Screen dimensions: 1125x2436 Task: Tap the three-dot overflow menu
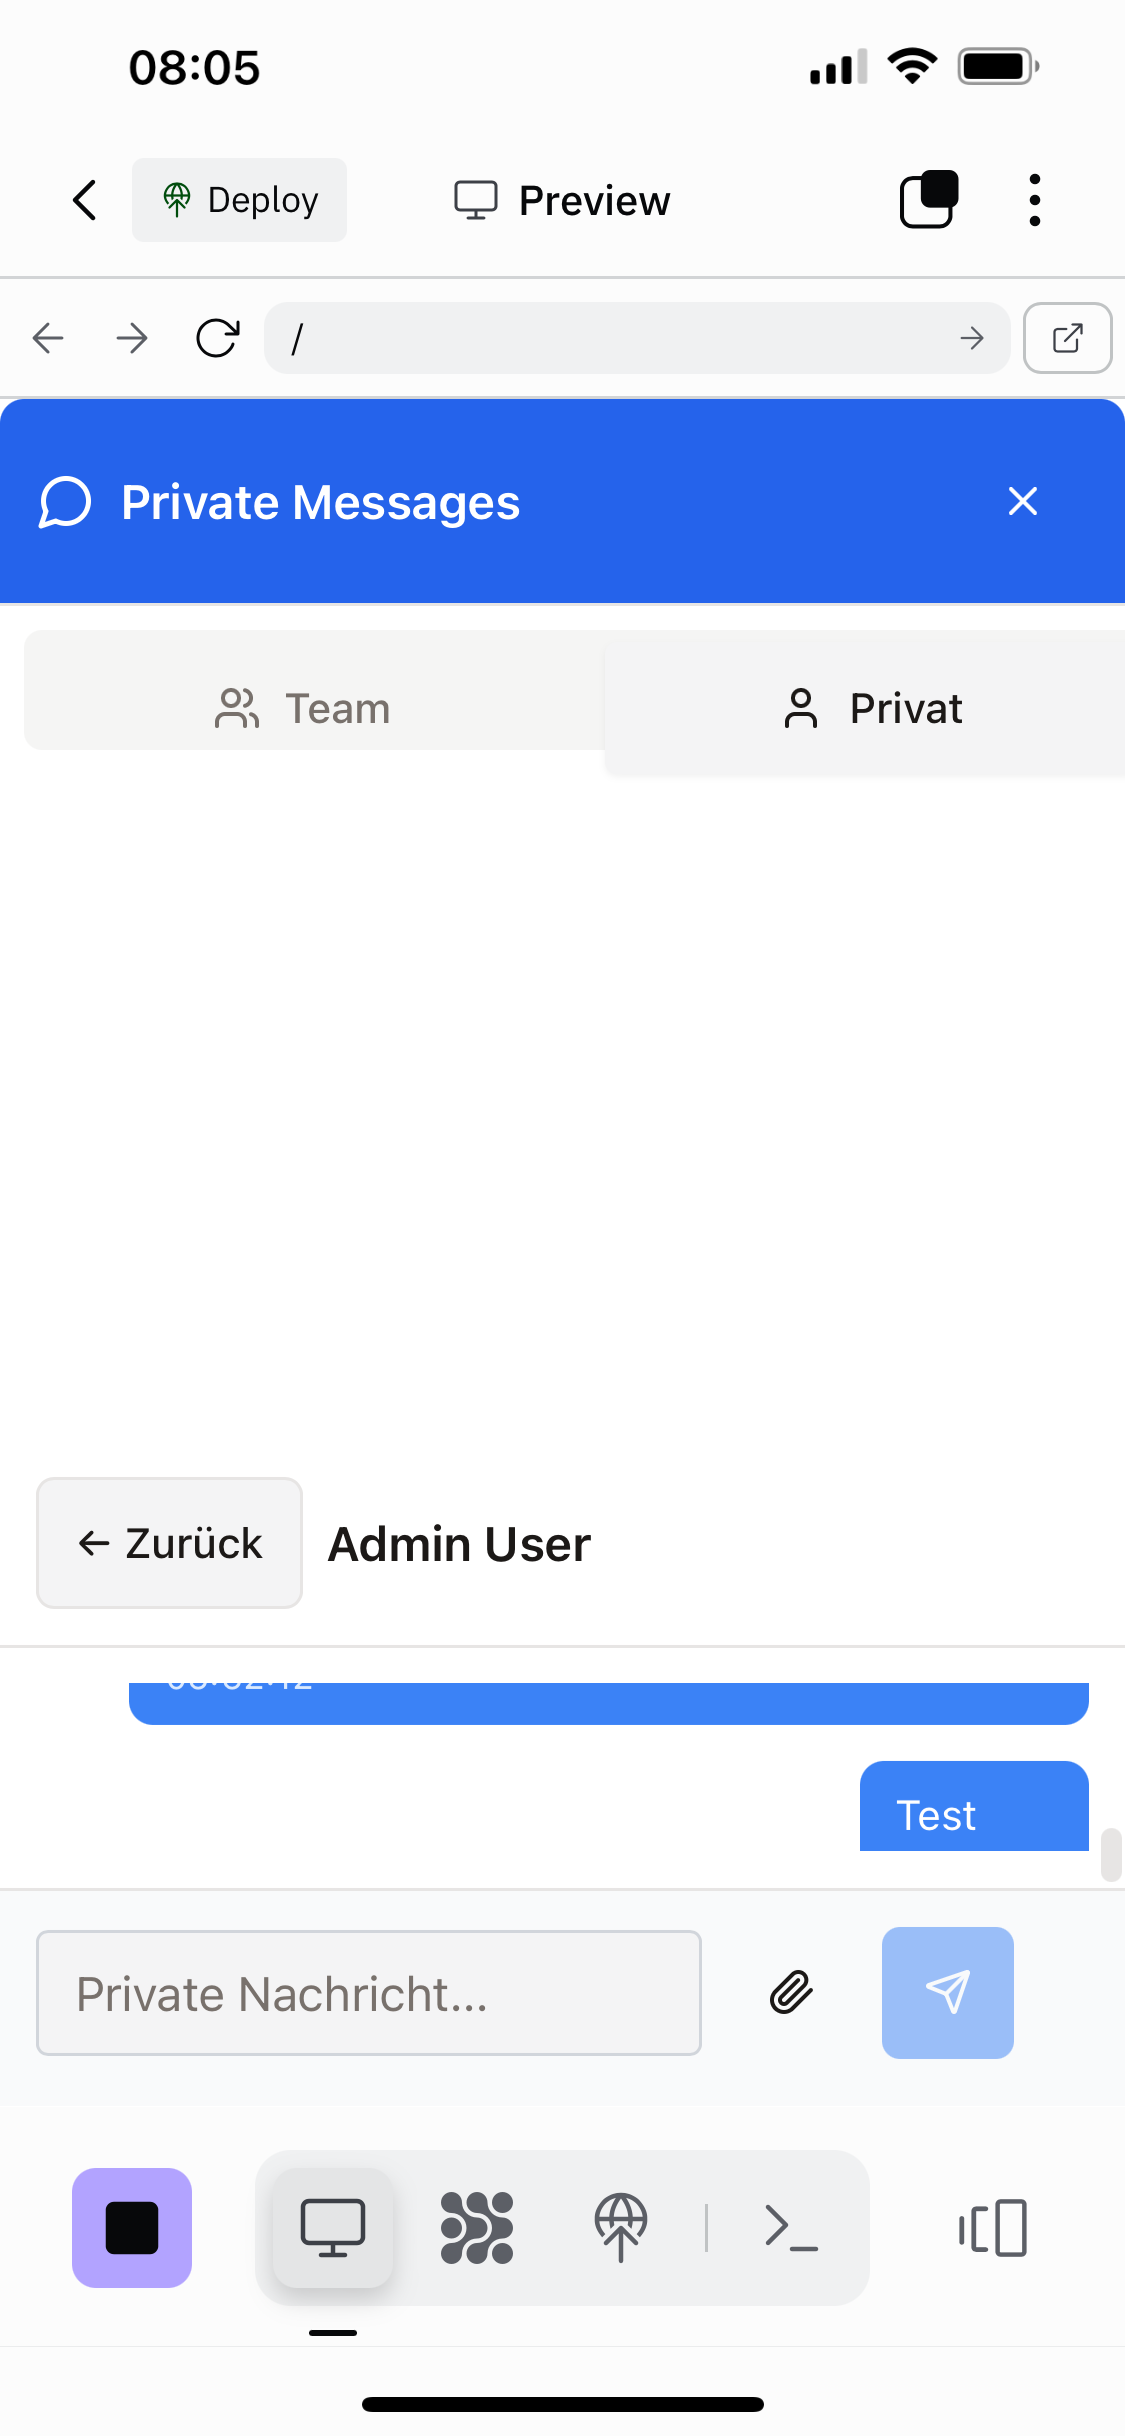(1034, 200)
